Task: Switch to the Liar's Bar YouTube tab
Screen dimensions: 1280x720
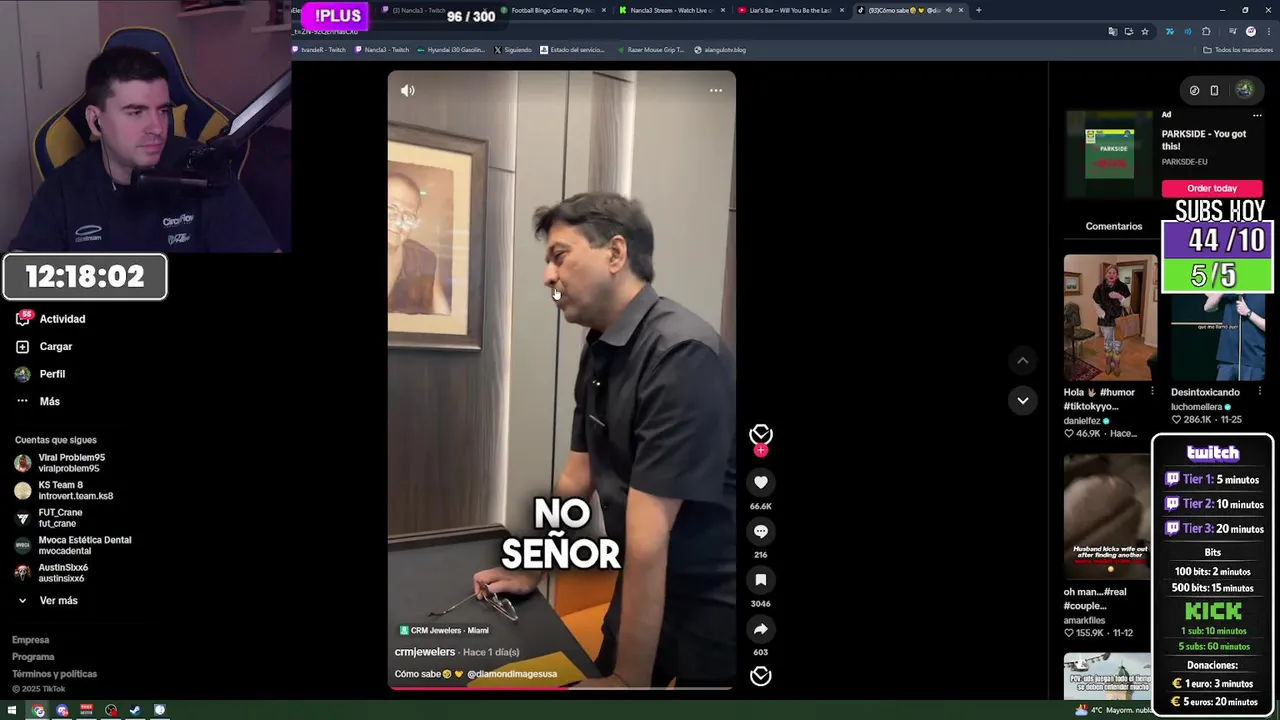Action: point(790,10)
